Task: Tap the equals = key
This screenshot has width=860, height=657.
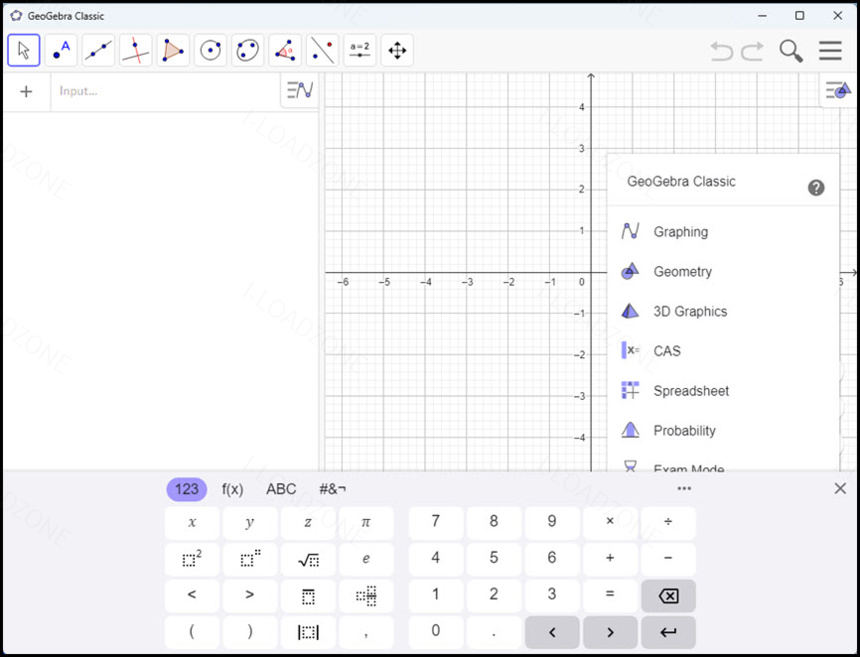Action: [610, 594]
